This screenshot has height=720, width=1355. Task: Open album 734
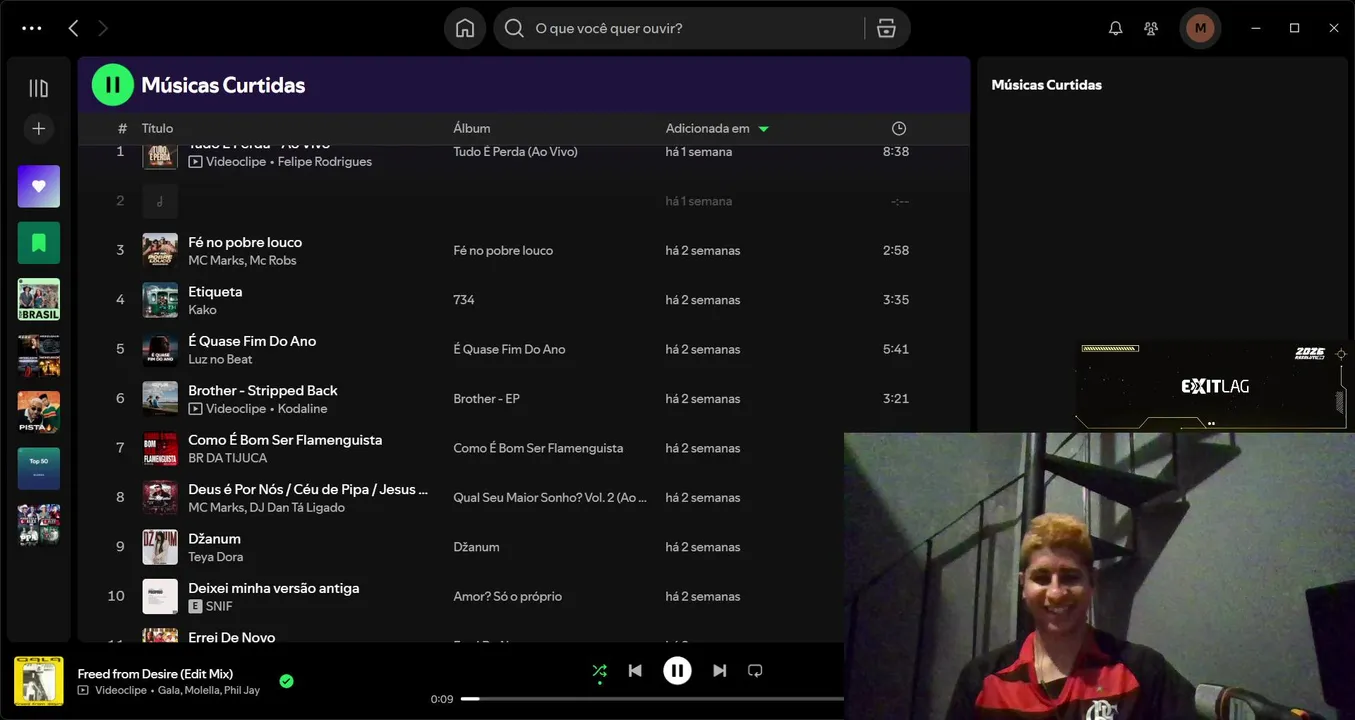click(464, 300)
